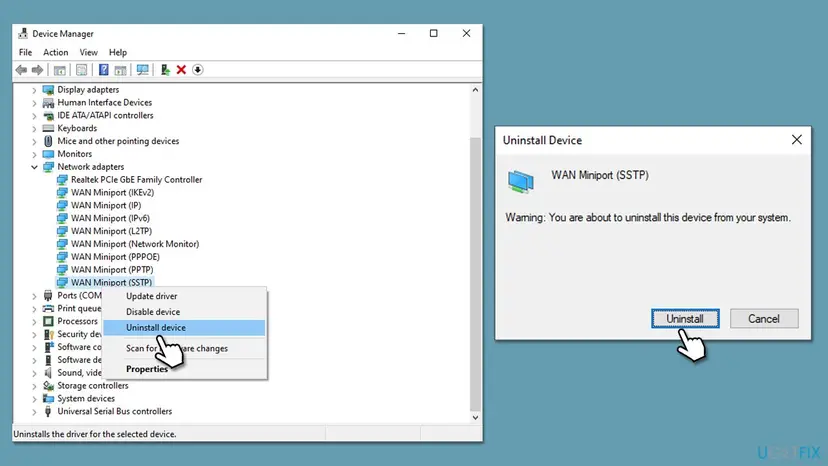Select WAN Miniport (SSTP) in tree
The image size is (828, 466).
[x=111, y=283]
